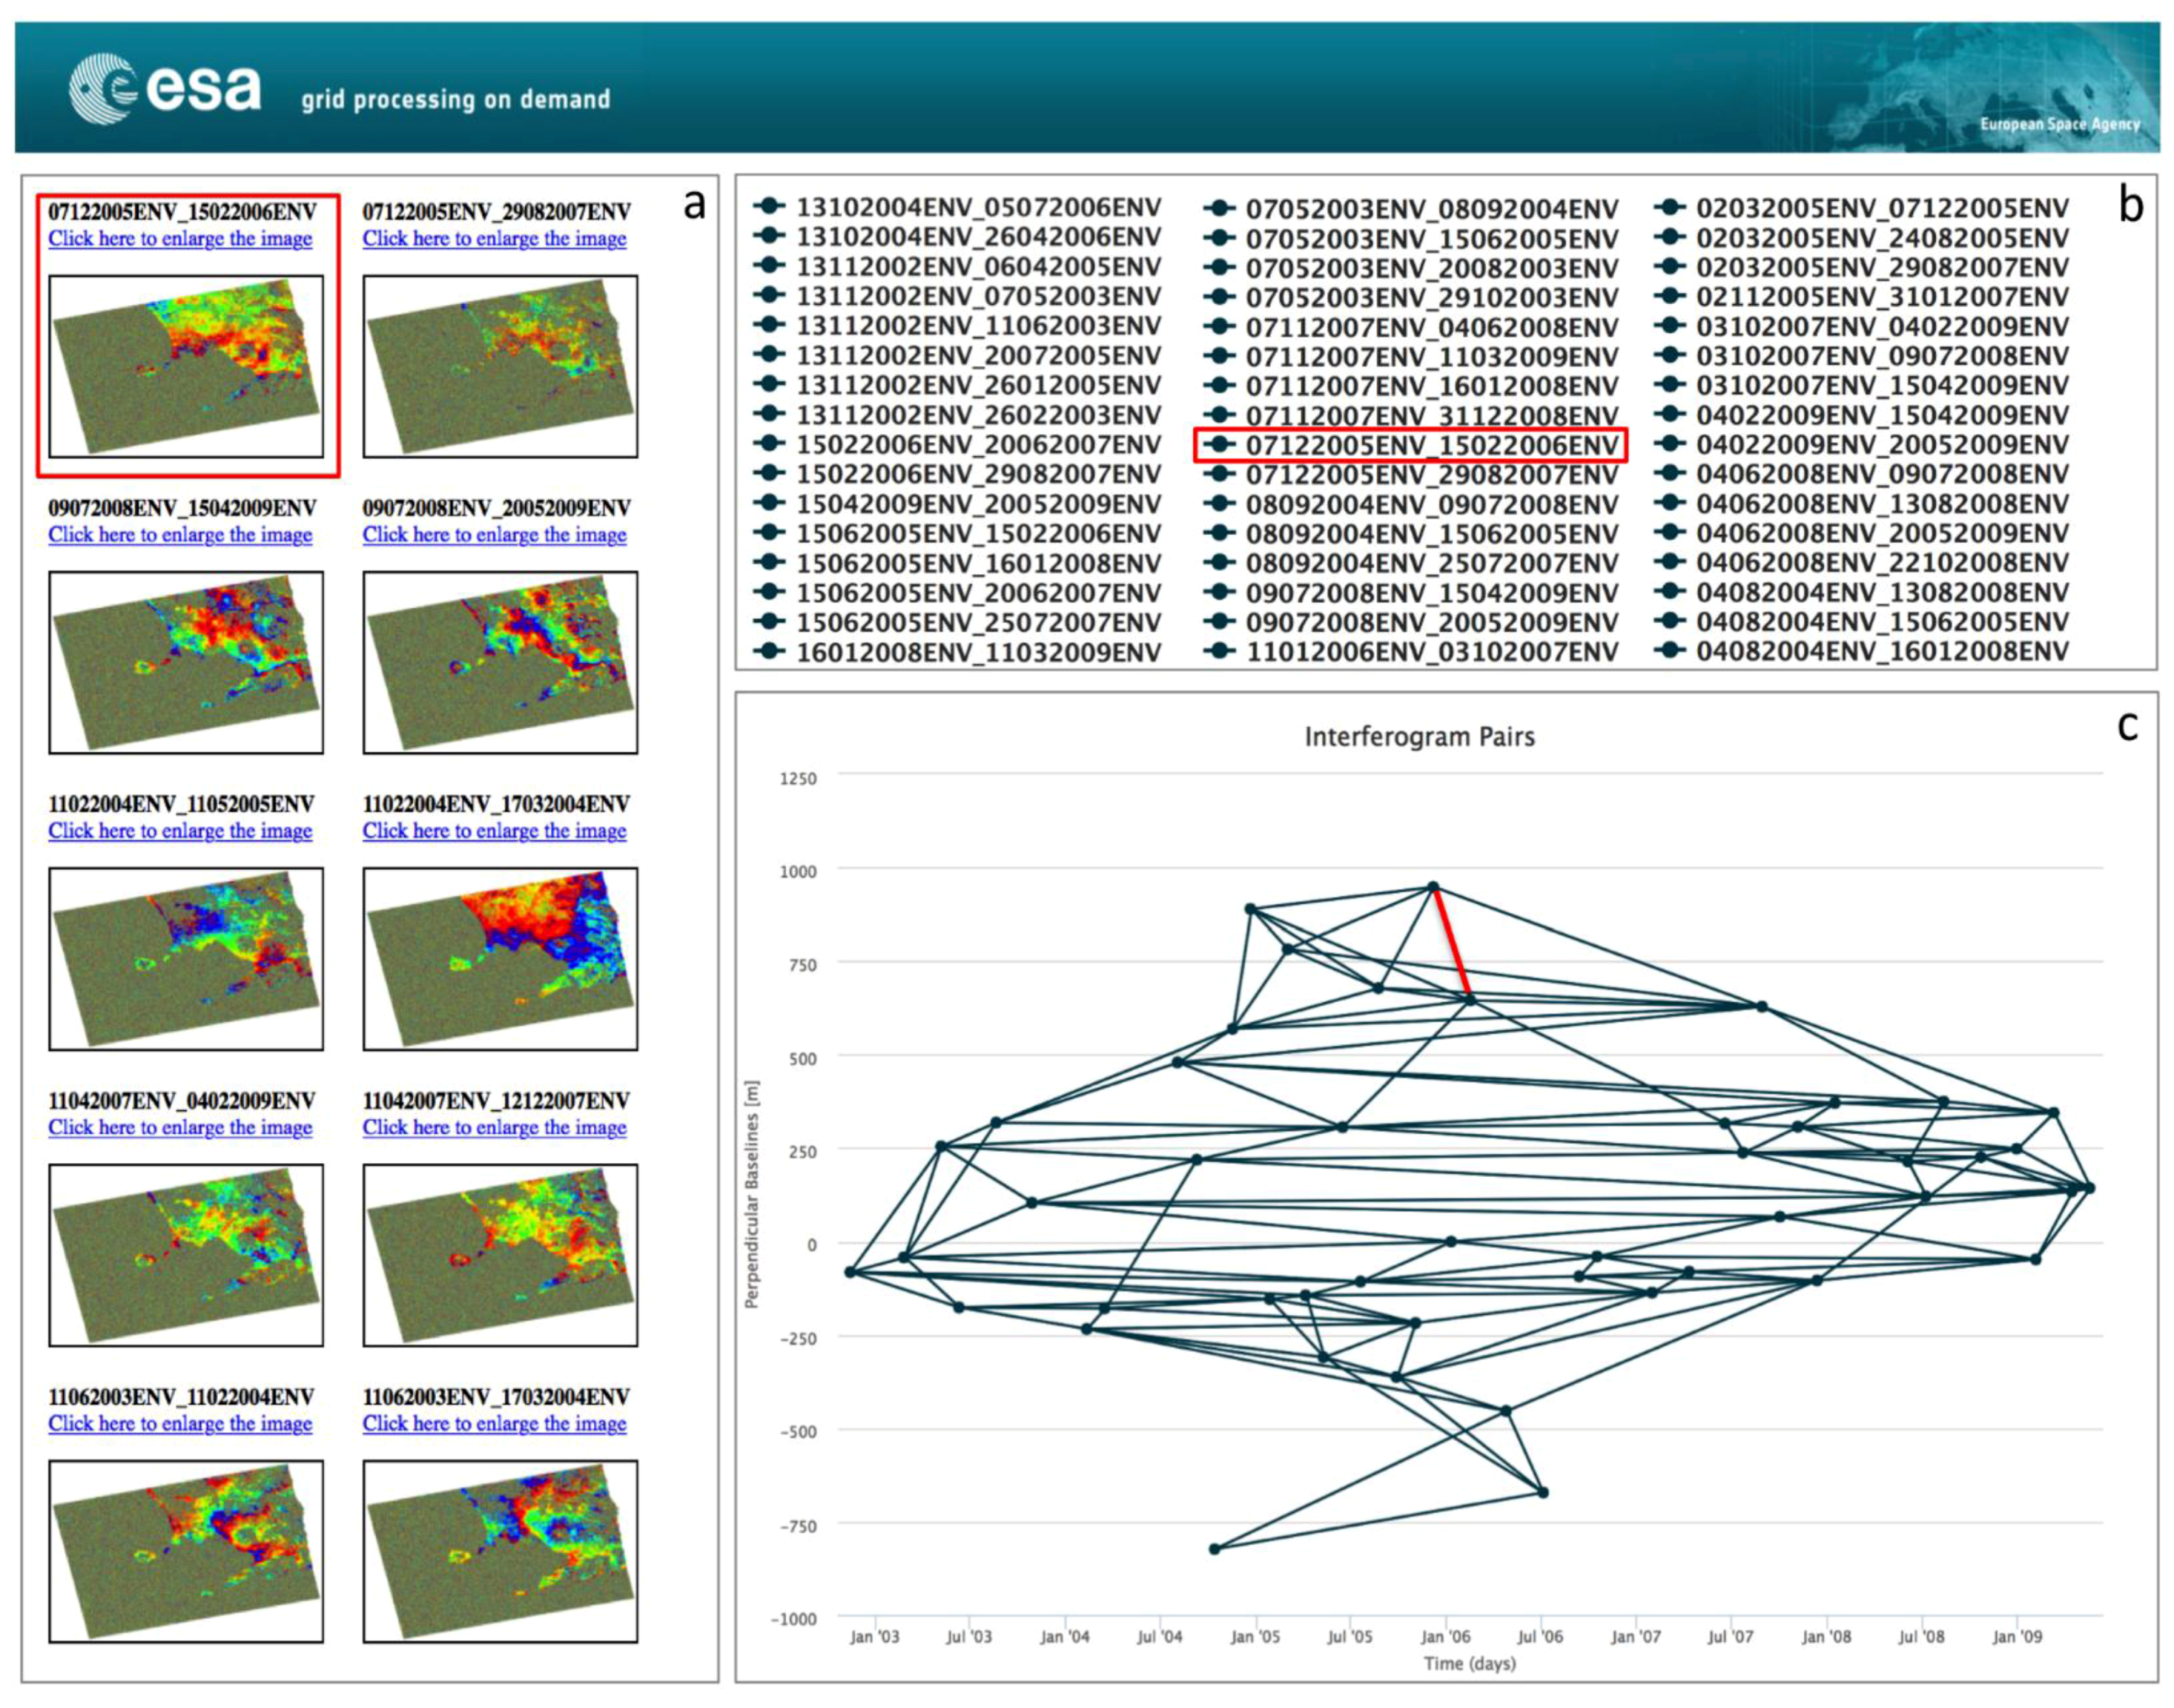Enlarge image link for 07122005ENV_15022006ENV

[x=180, y=239]
